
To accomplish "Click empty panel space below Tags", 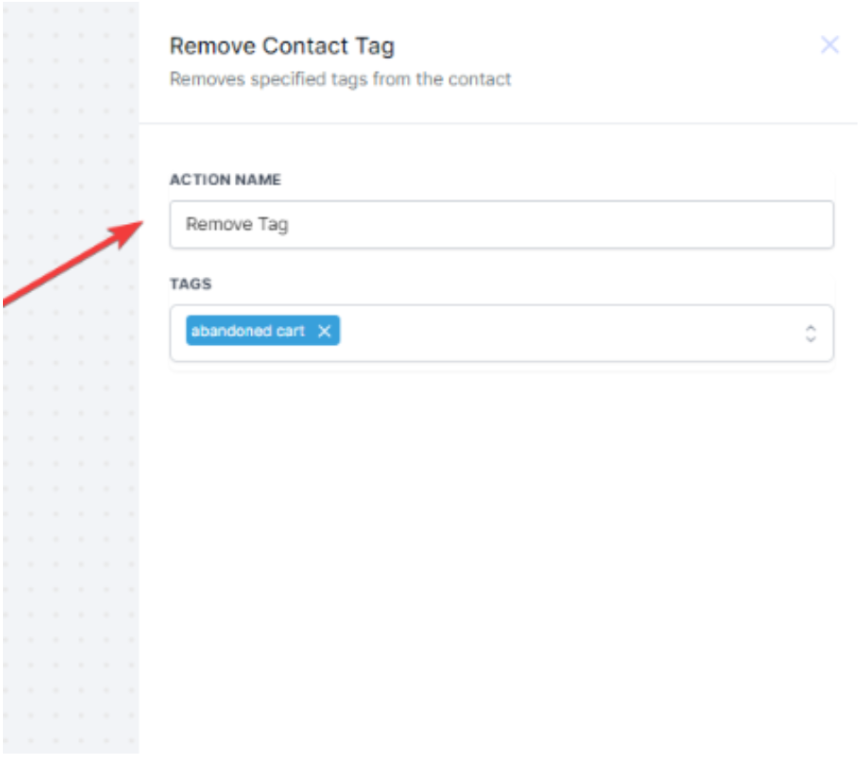I will click(500, 550).
